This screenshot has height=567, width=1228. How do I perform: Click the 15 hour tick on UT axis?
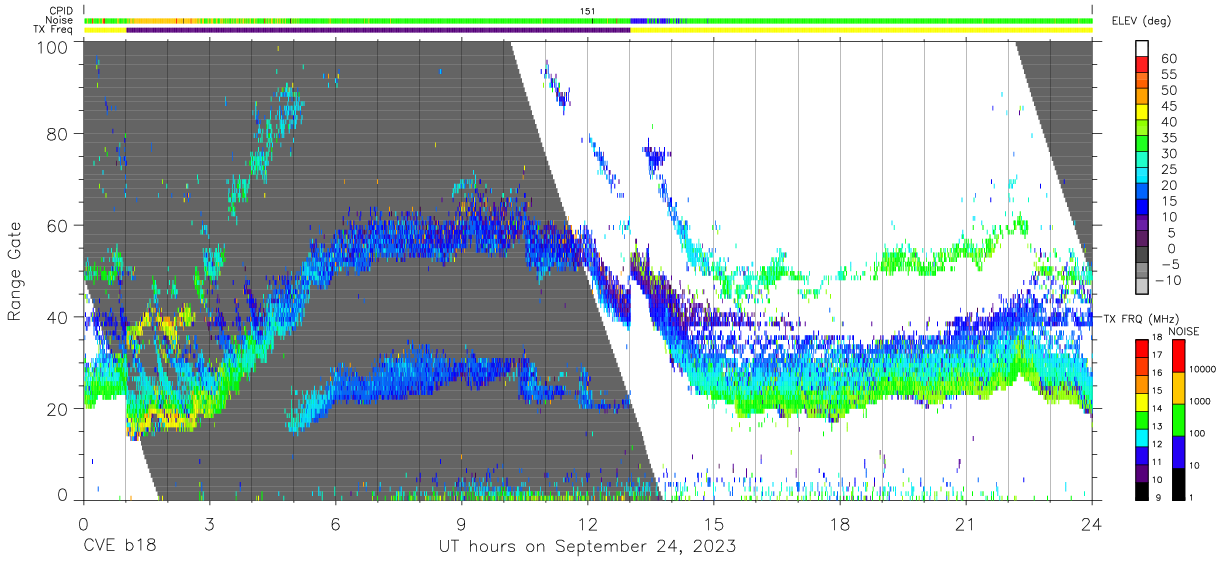pos(713,523)
